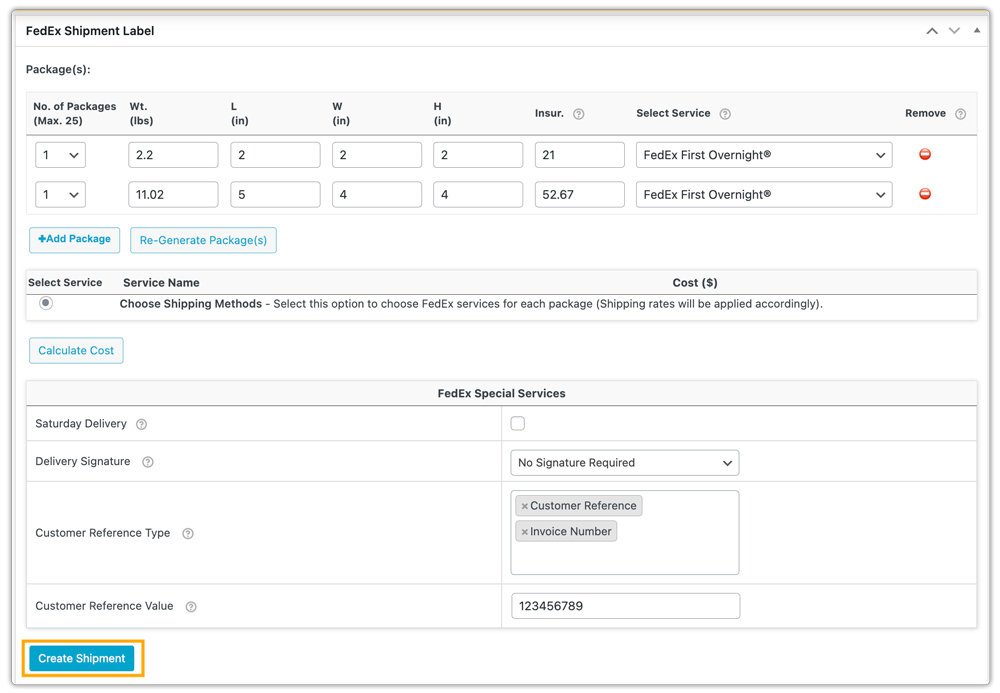The image size is (1000, 693).
Task: Click help icon beside Select Service header
Action: [x=725, y=114]
